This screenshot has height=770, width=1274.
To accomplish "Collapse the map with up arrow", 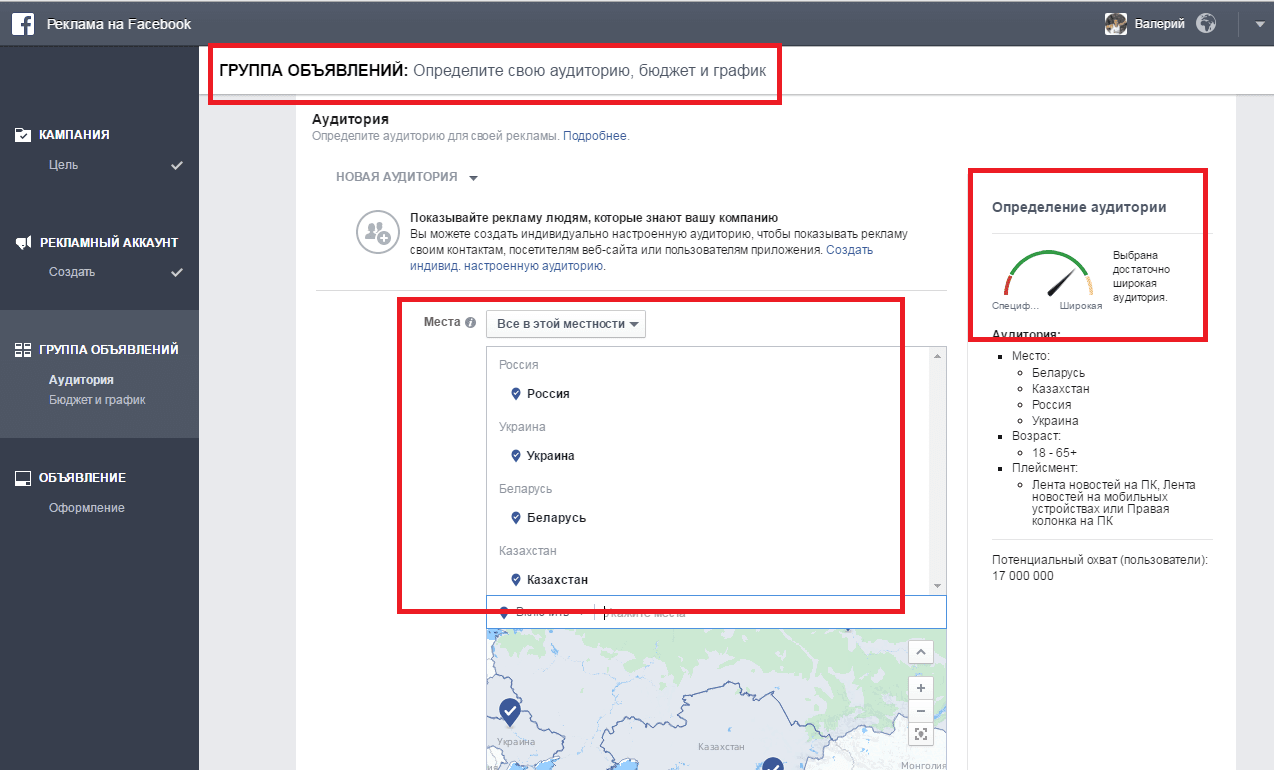I will (921, 652).
